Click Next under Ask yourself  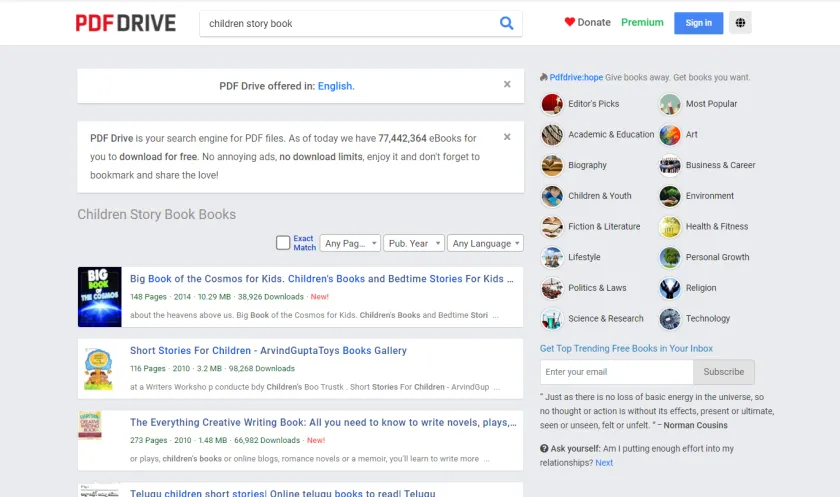(604, 463)
